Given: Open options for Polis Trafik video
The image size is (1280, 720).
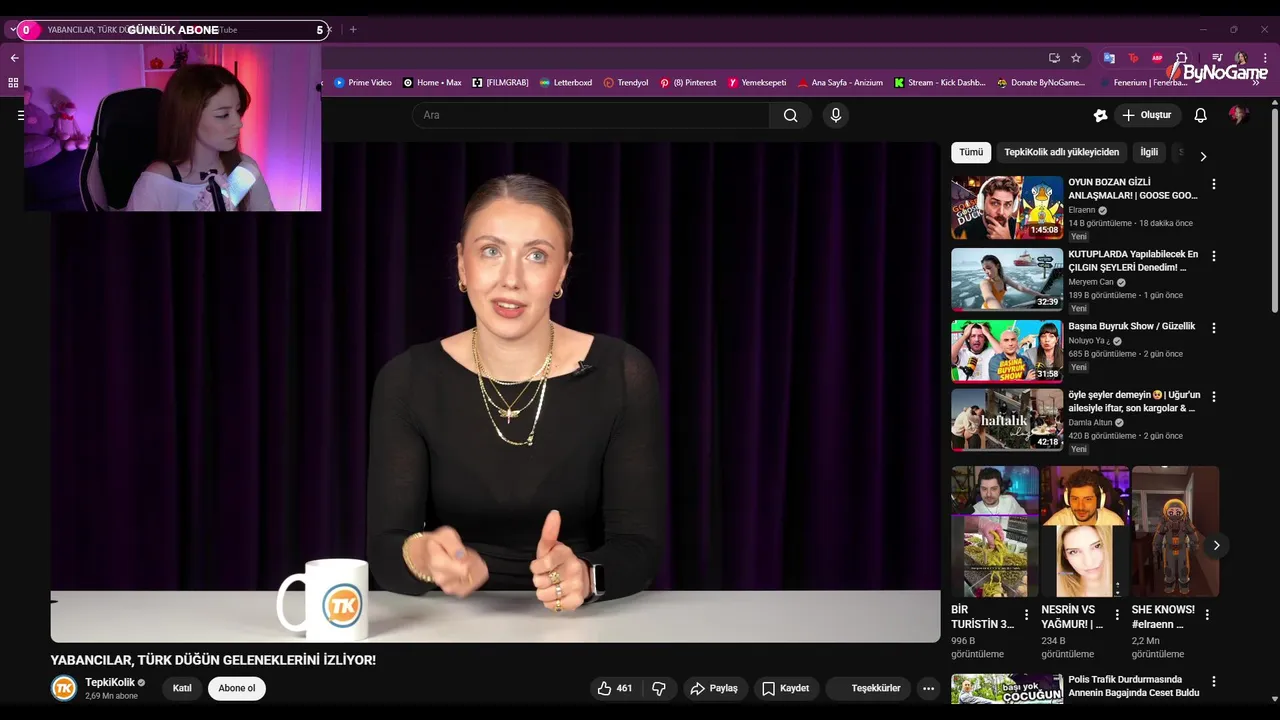Looking at the screenshot, I should tap(1214, 682).
